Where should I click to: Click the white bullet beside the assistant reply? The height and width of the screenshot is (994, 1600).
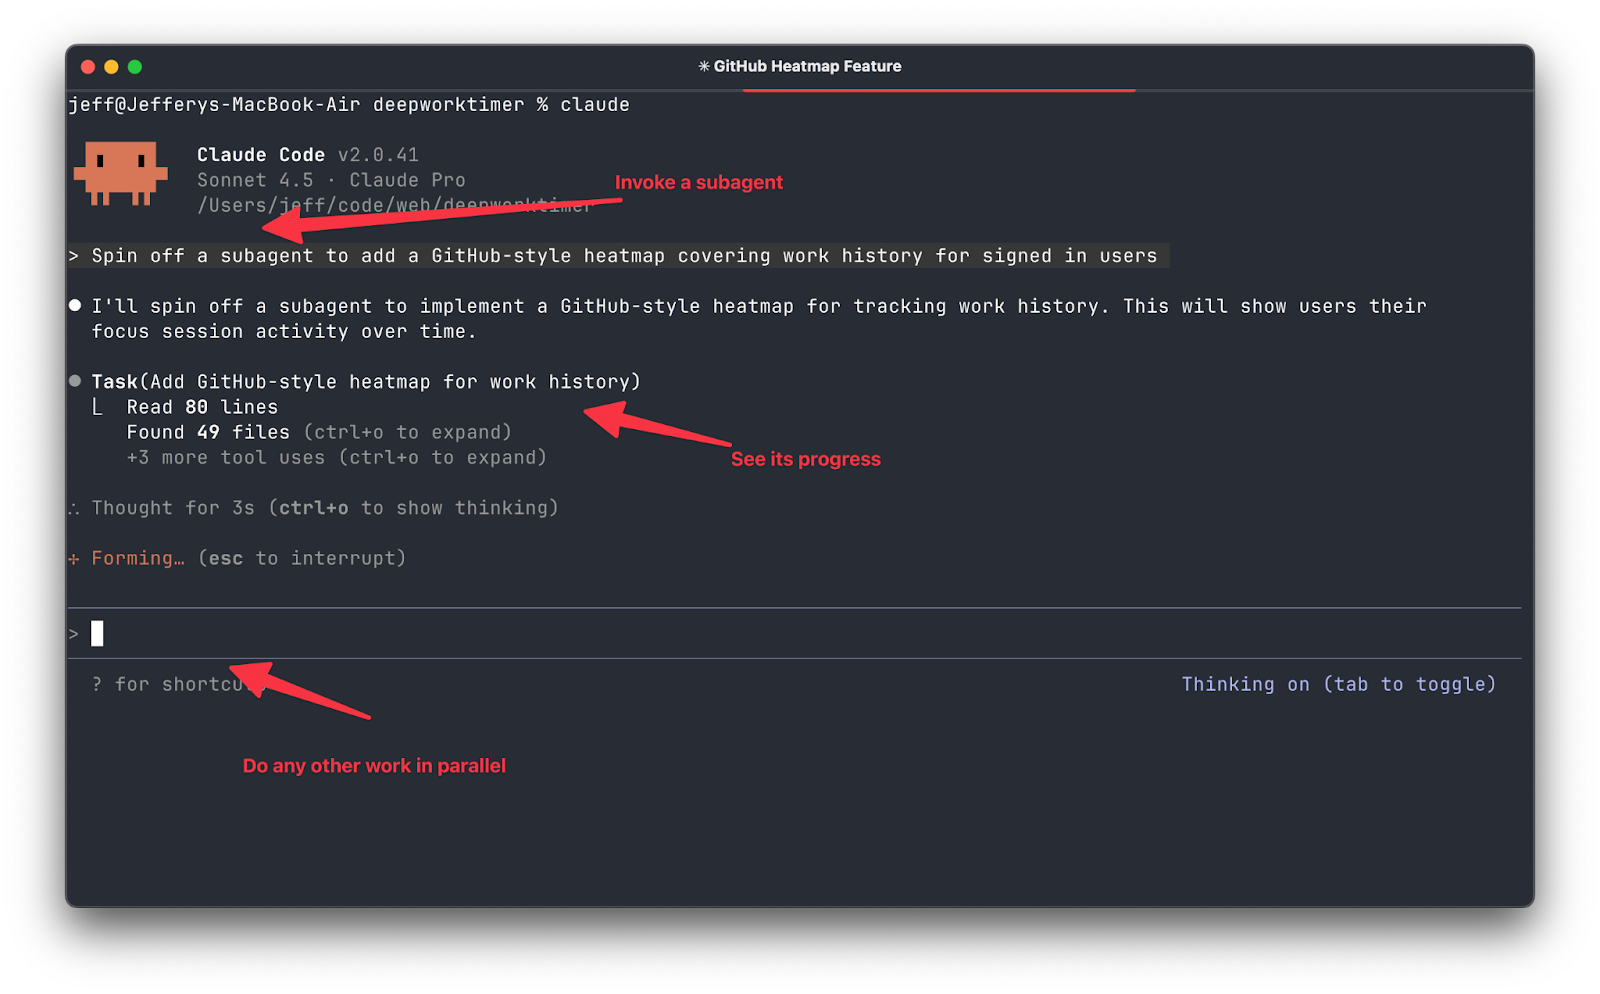pos(75,305)
